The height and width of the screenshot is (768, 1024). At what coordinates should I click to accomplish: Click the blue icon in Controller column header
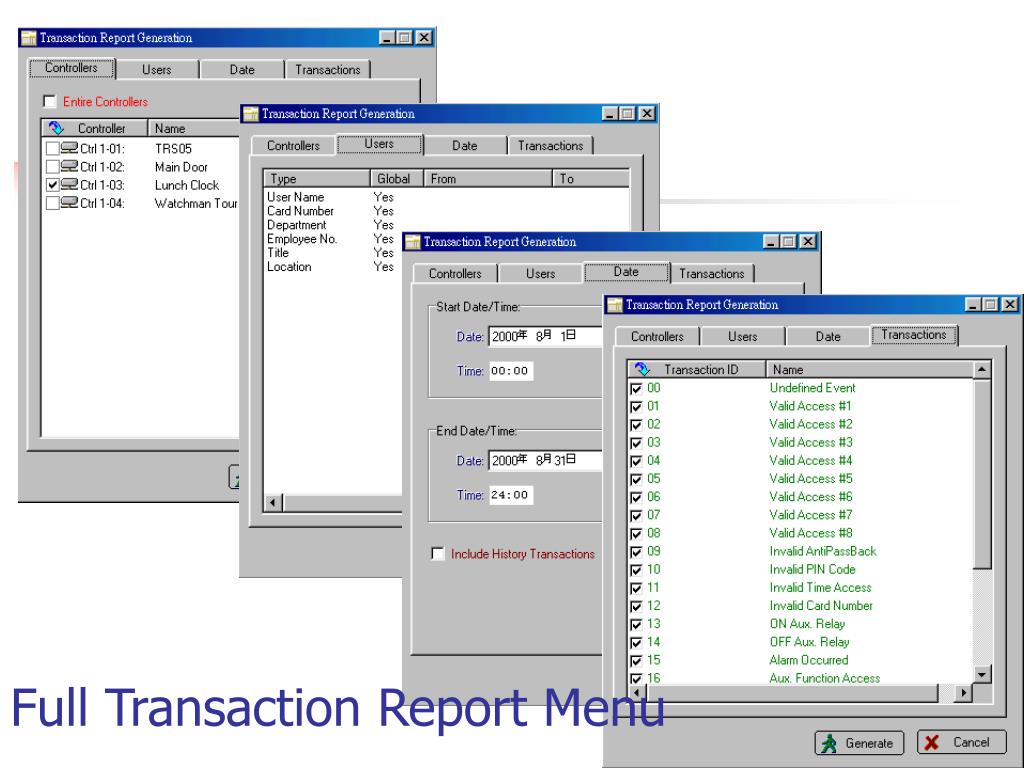tap(56, 128)
